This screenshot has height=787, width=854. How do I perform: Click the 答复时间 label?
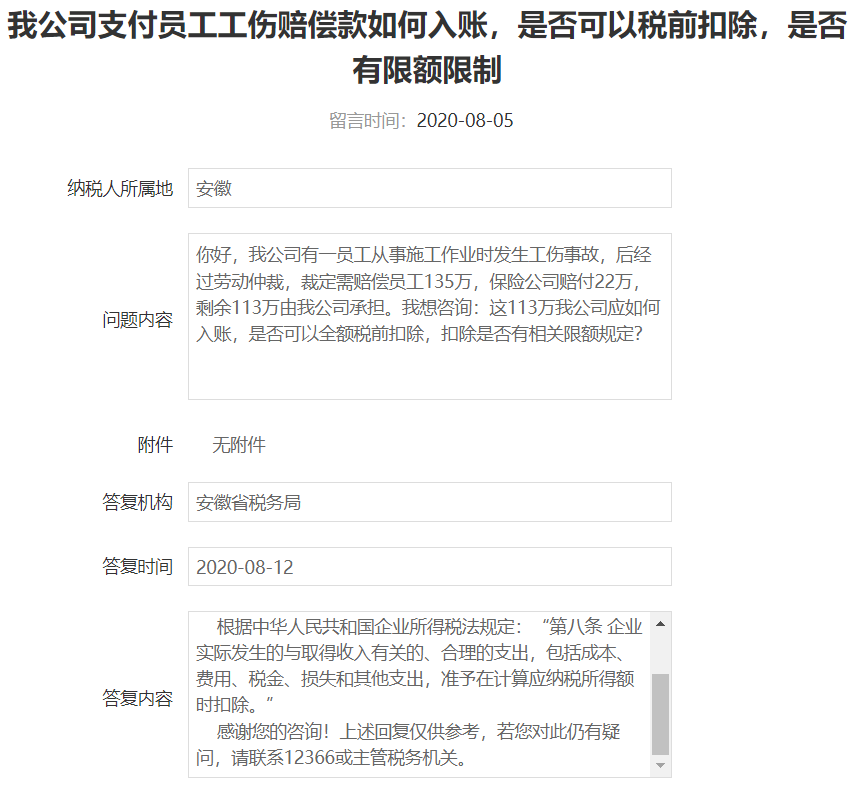click(137, 567)
